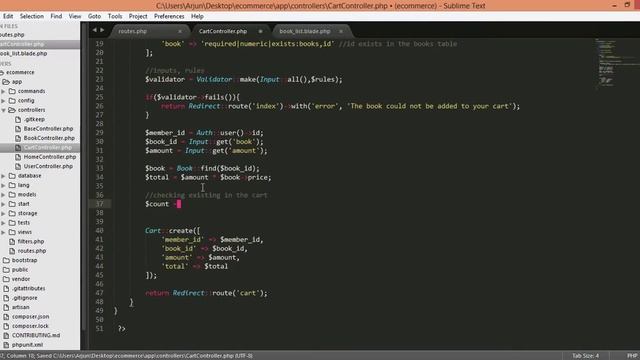
Task: Expand the database folder
Action: coord(4,176)
